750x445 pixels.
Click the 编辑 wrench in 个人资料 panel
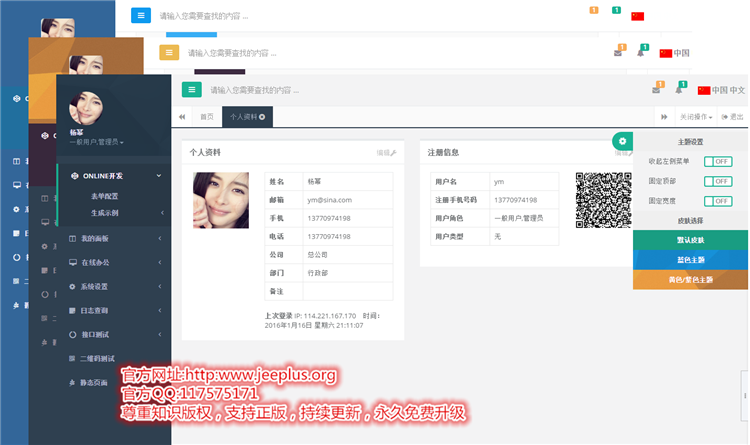(386, 153)
